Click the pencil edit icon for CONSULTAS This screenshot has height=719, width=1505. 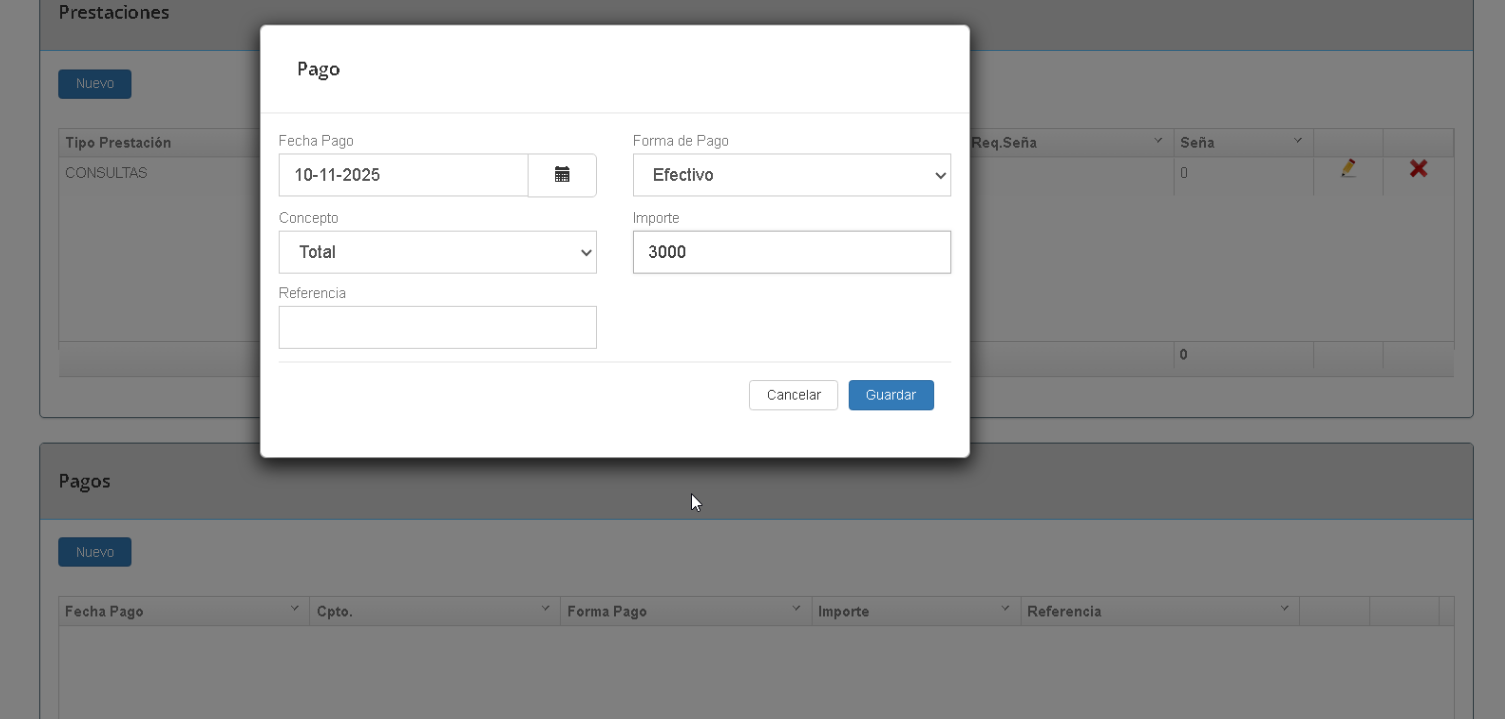click(1348, 169)
